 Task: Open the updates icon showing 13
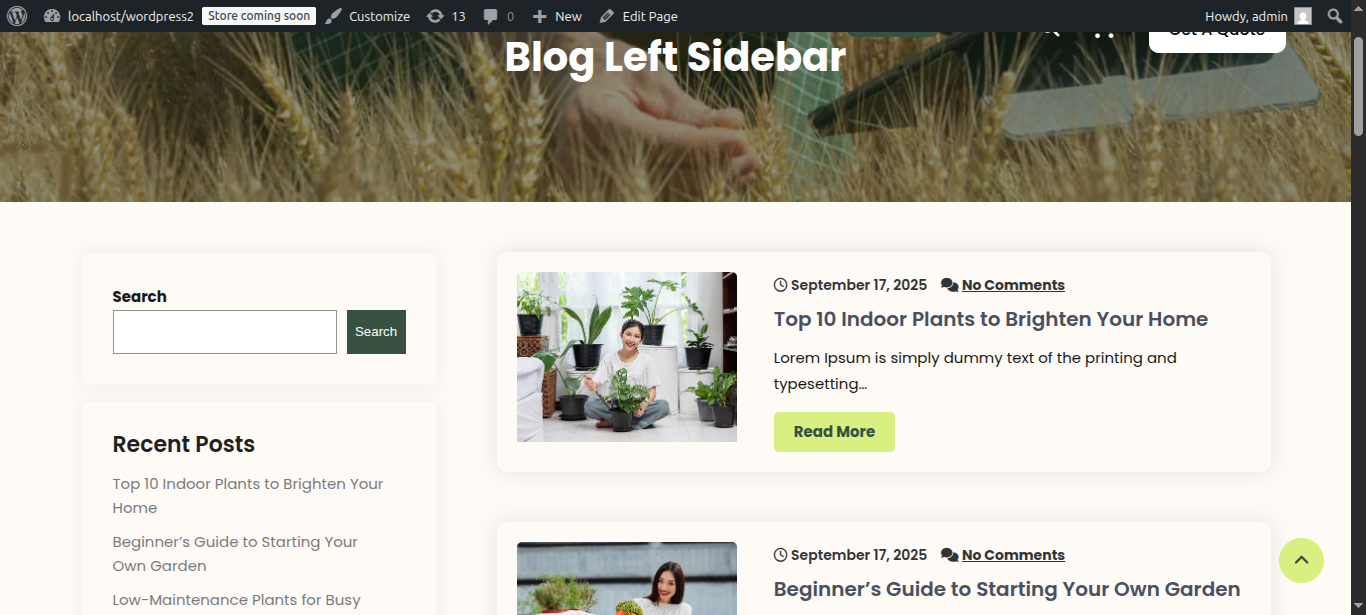tap(435, 16)
